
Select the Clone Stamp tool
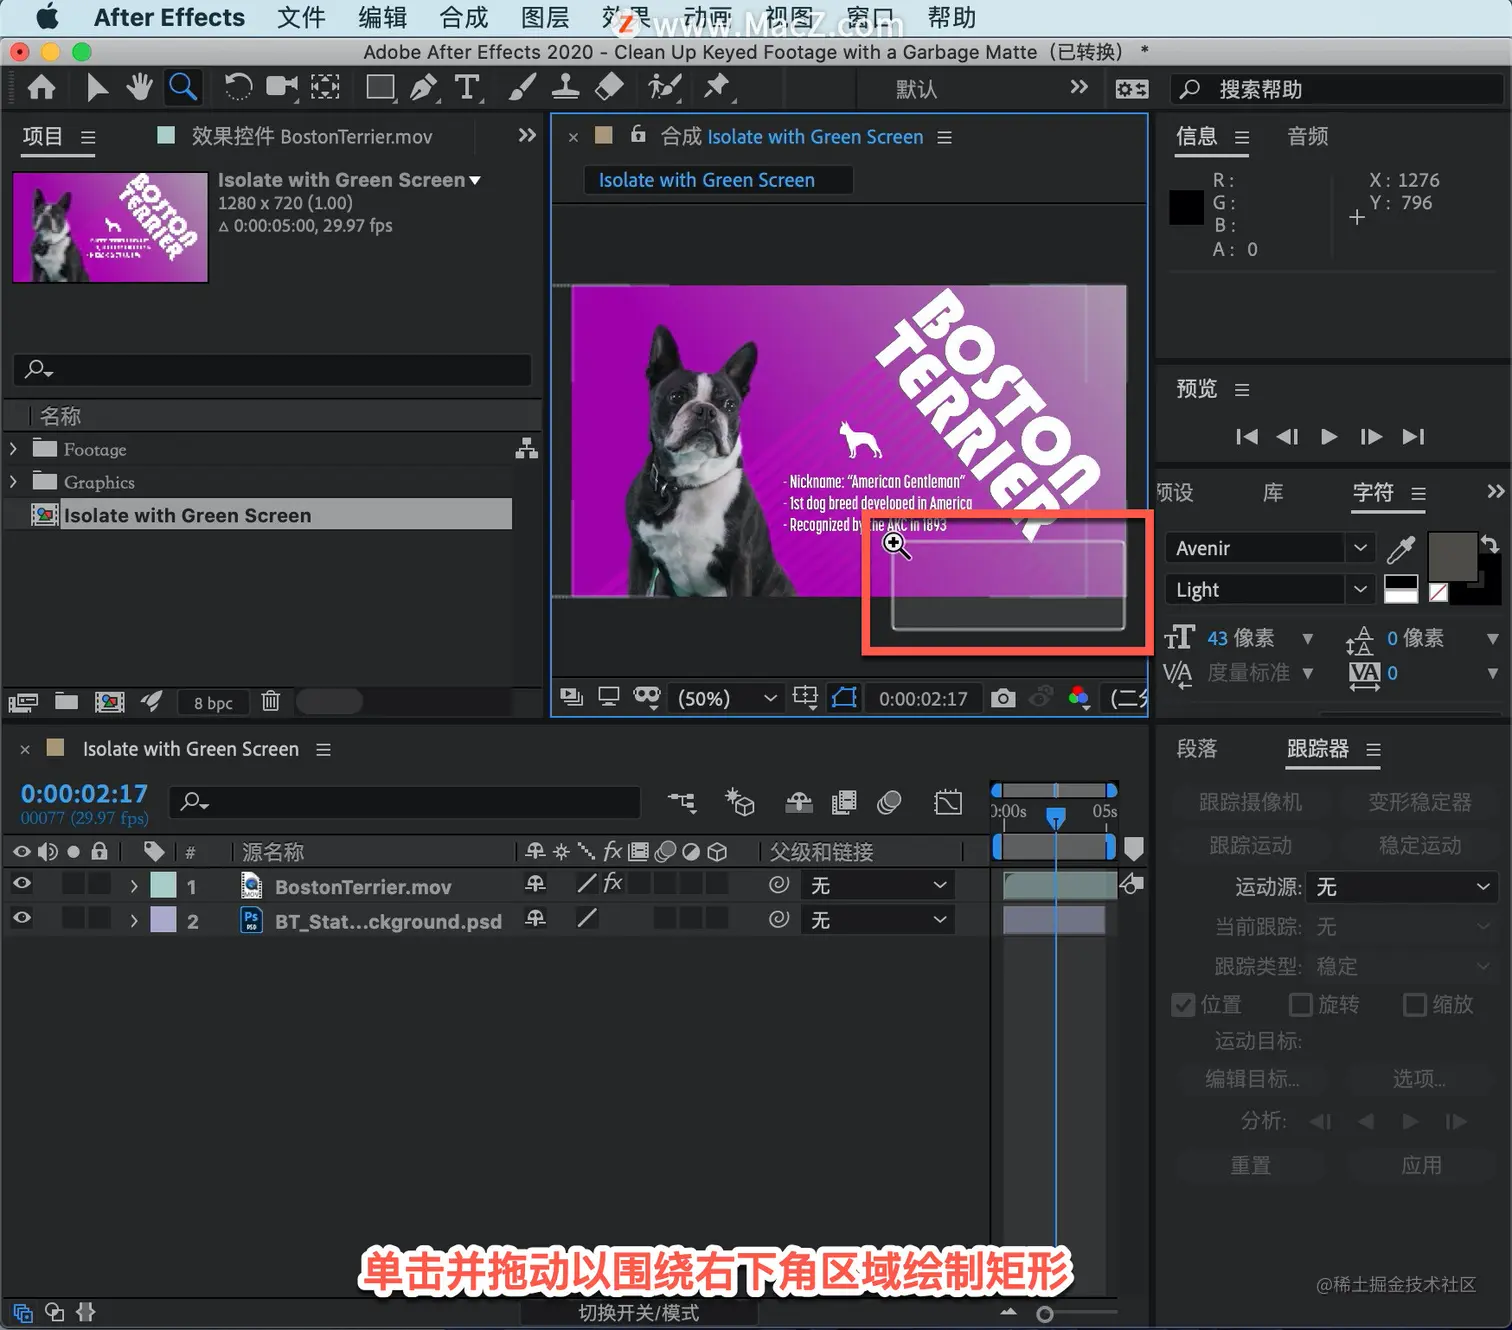tap(565, 88)
